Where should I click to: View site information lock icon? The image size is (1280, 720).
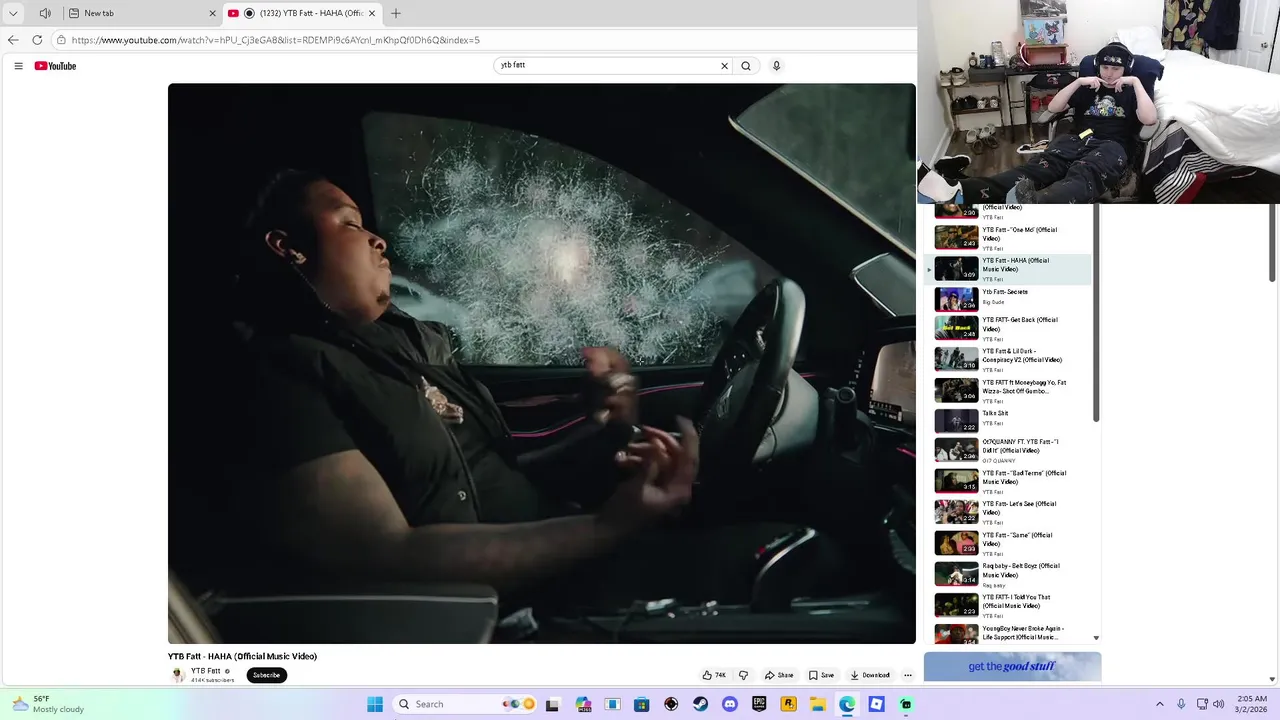pos(61,40)
